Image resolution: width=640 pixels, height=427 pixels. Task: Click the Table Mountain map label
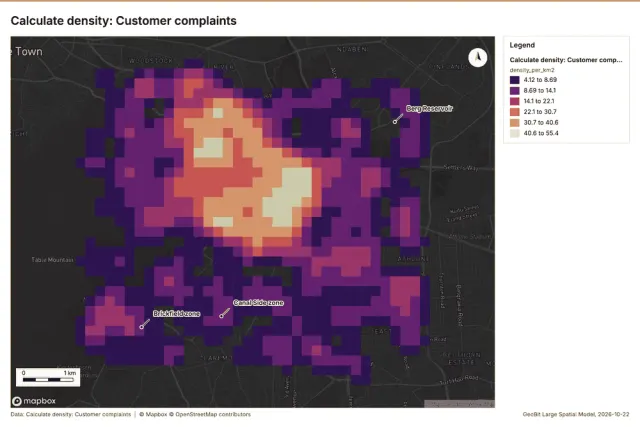point(53,260)
